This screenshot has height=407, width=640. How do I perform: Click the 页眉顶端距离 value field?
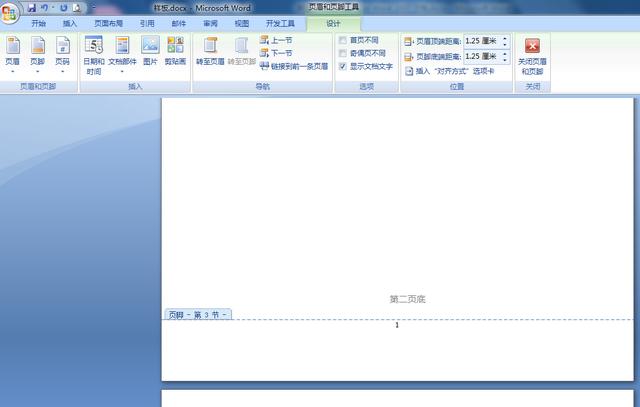(482, 41)
